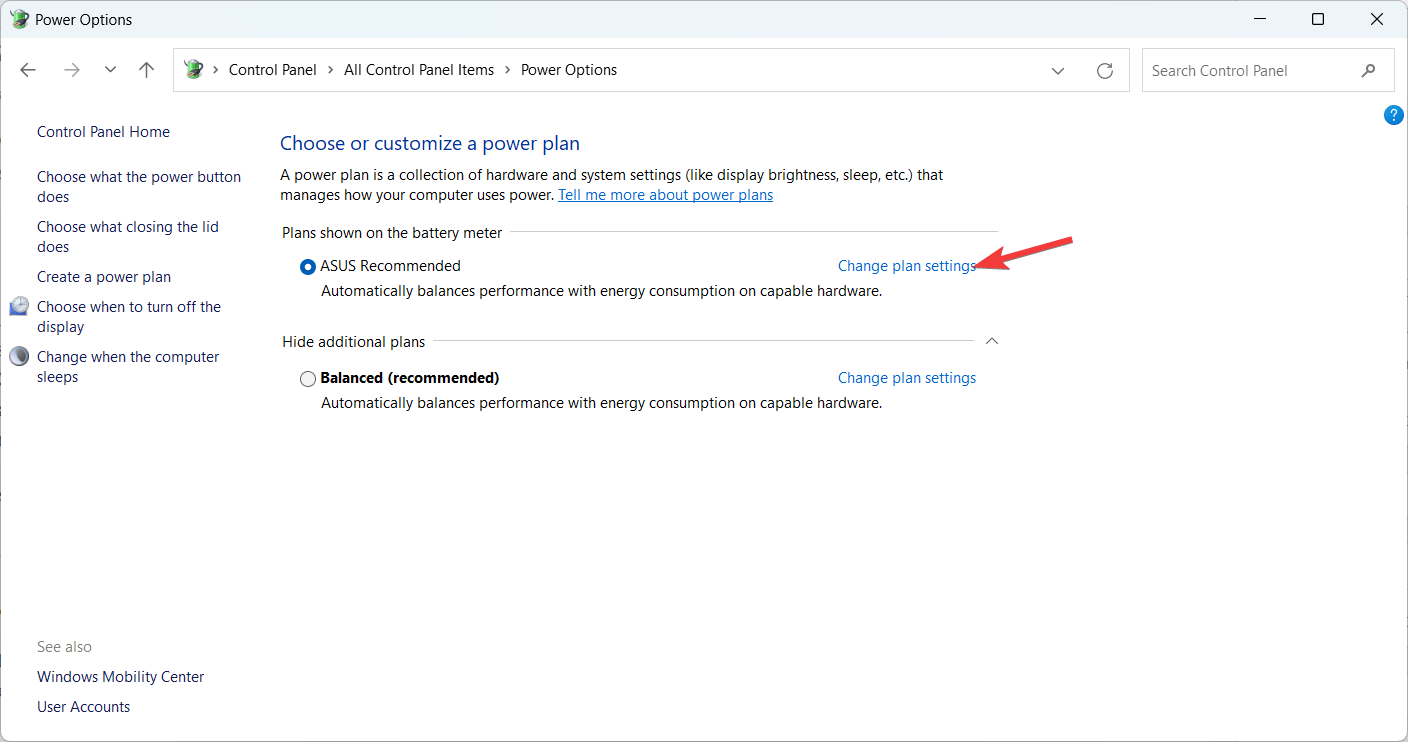Screen dimensions: 1408x742
Task: Expand chevron after All Control Panel Items
Action: pyautogui.click(x=508, y=70)
